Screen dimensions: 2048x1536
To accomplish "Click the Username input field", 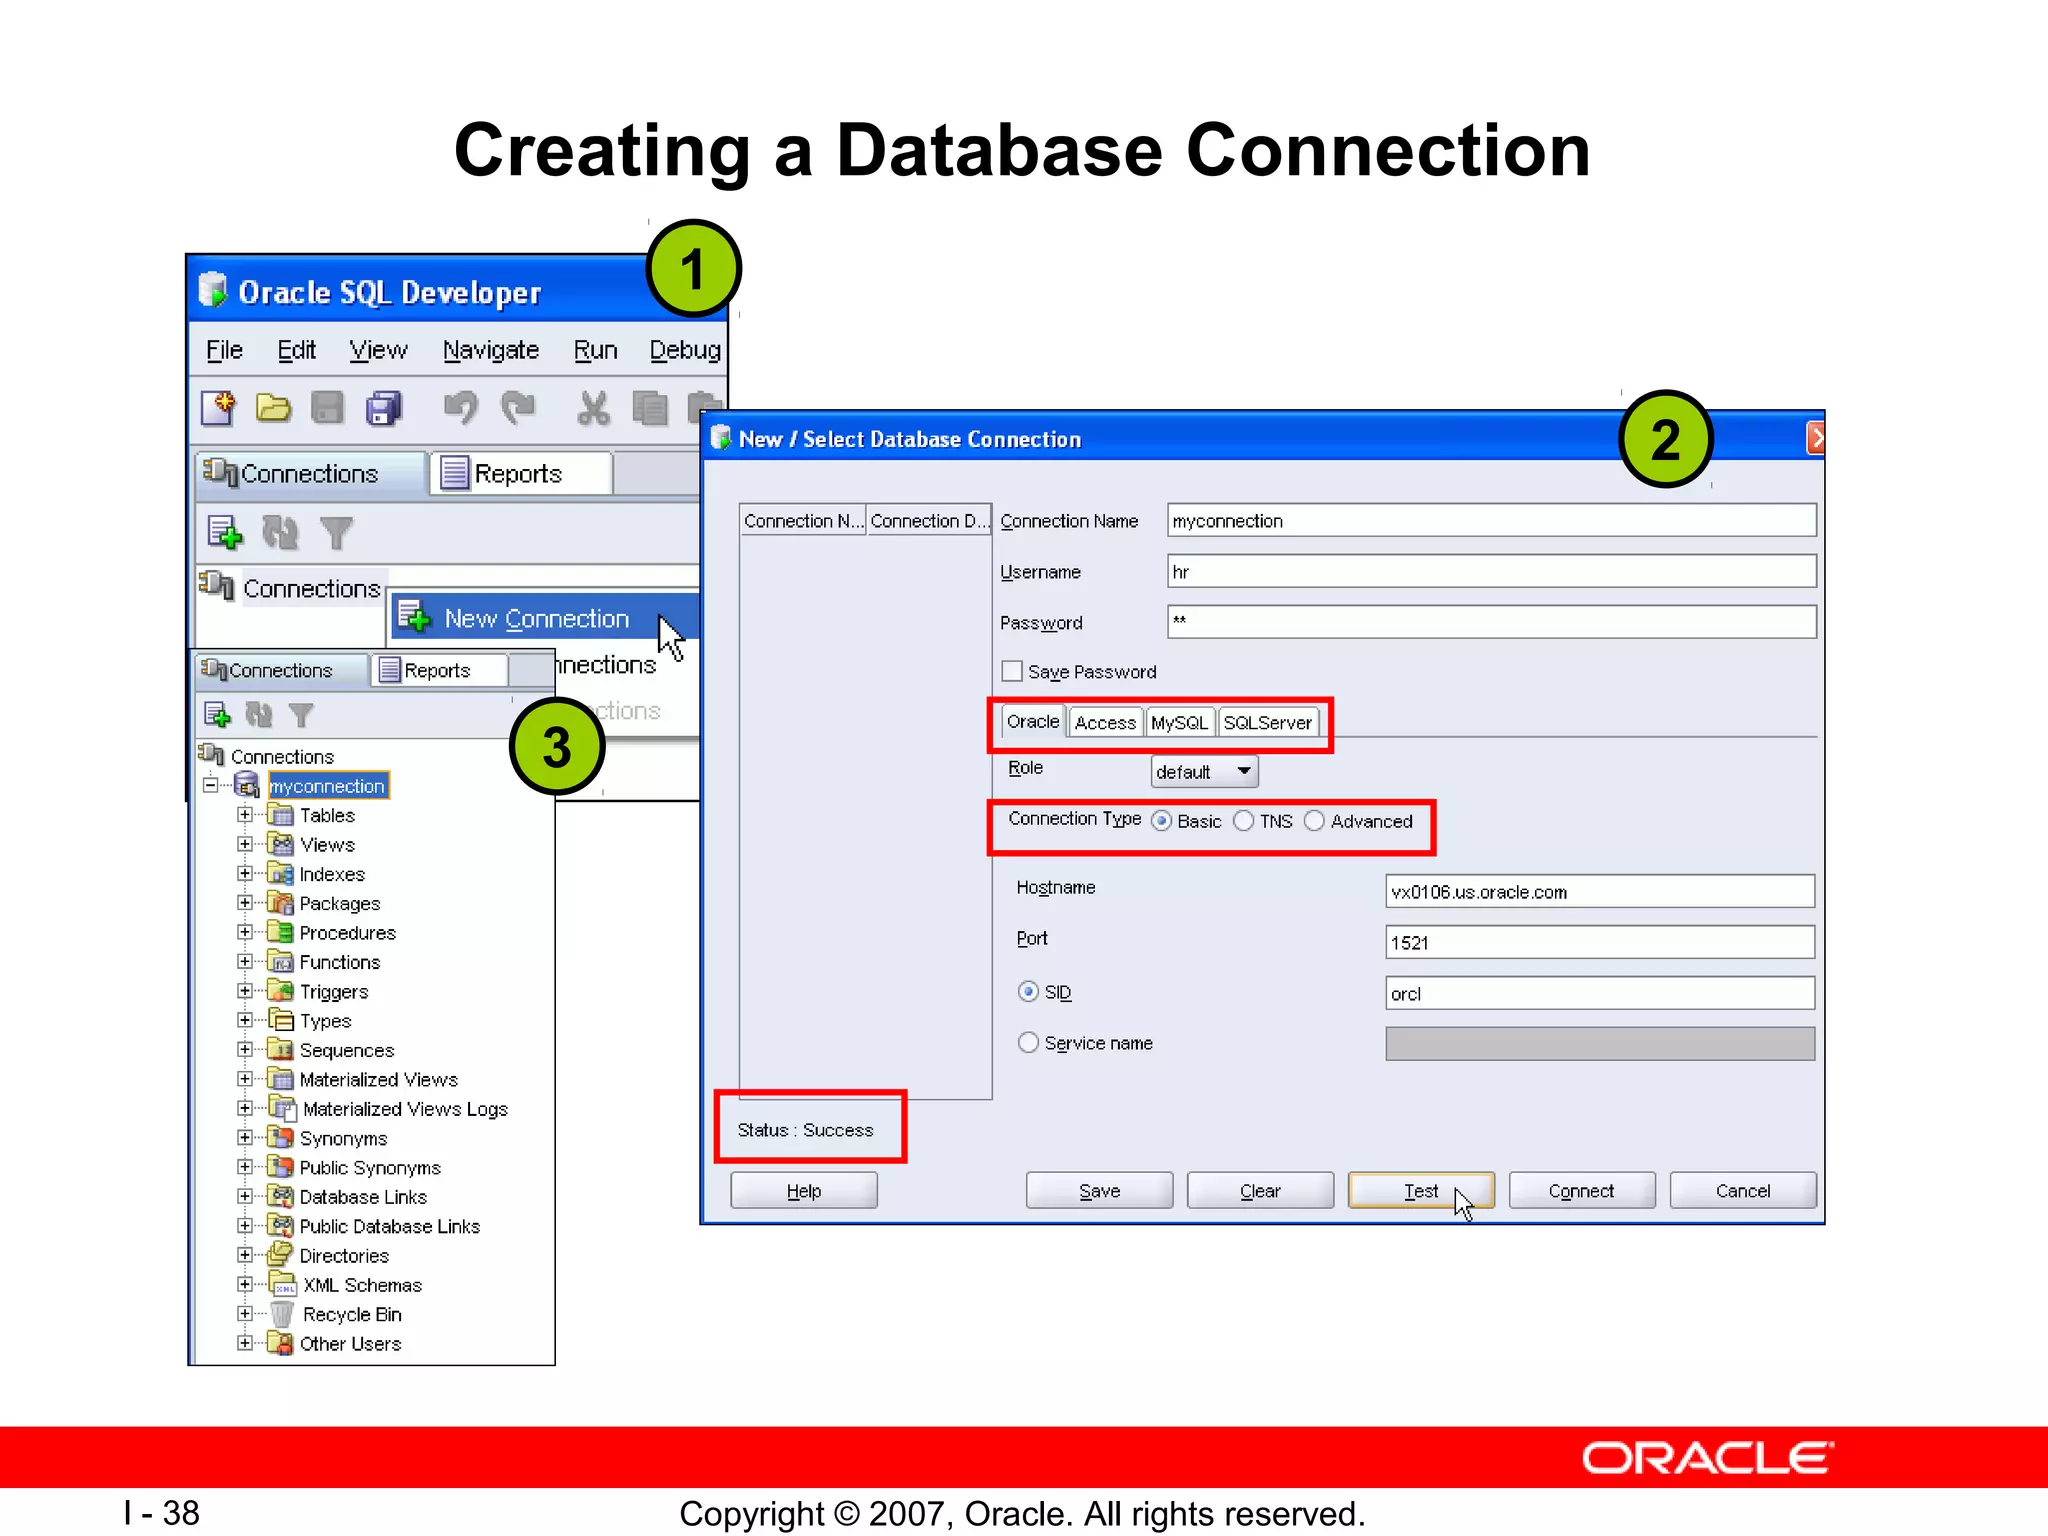I will click(1491, 572).
